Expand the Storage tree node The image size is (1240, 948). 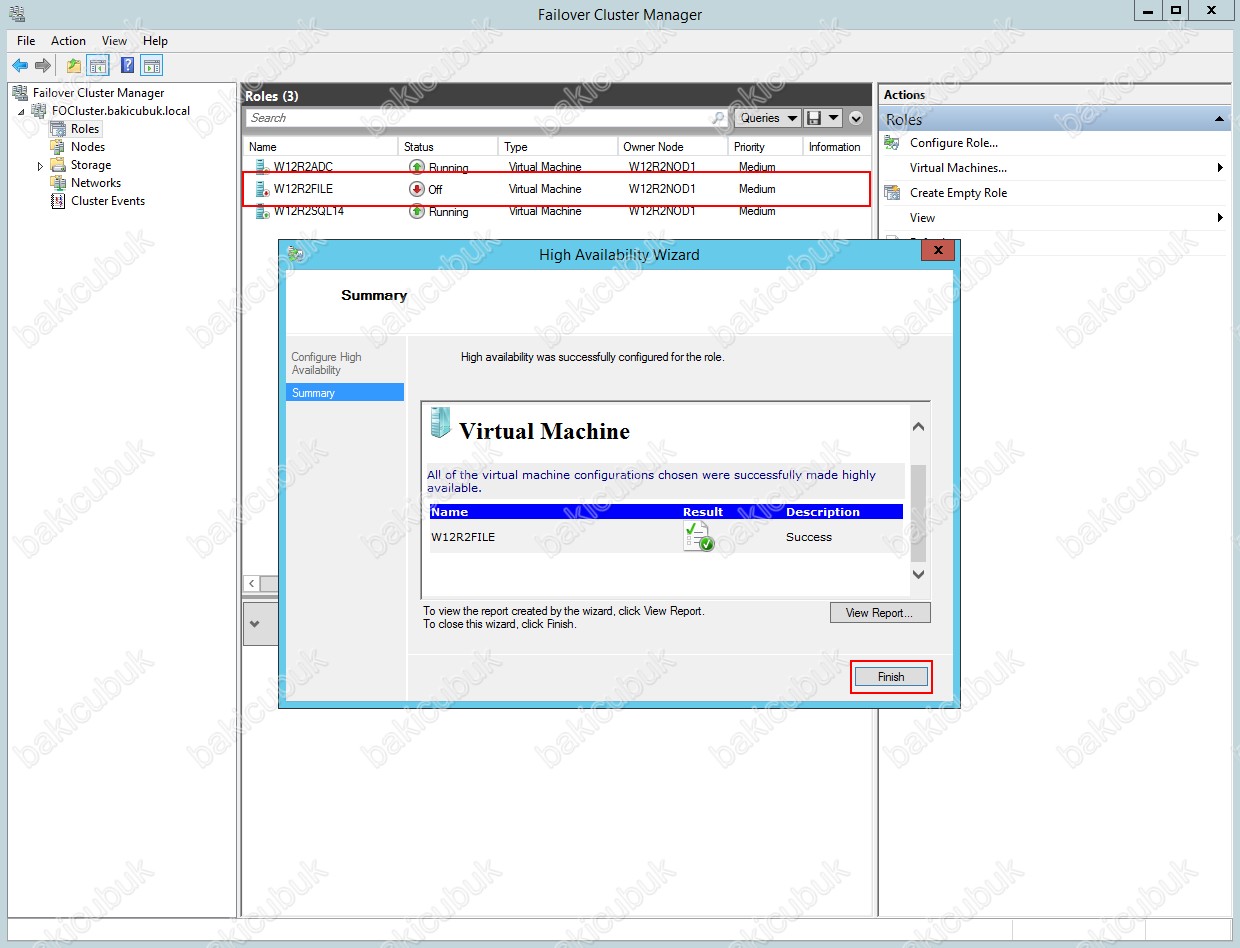(x=40, y=166)
